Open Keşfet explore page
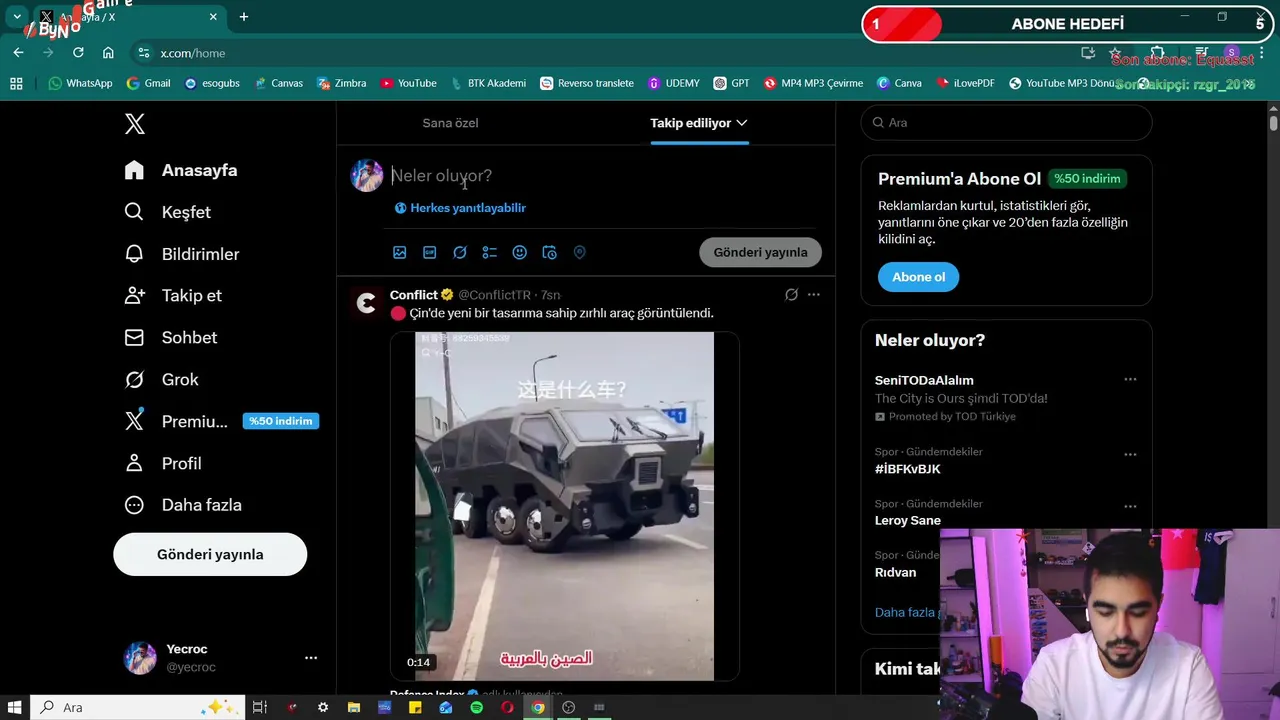This screenshot has width=1280, height=720. tap(168, 212)
